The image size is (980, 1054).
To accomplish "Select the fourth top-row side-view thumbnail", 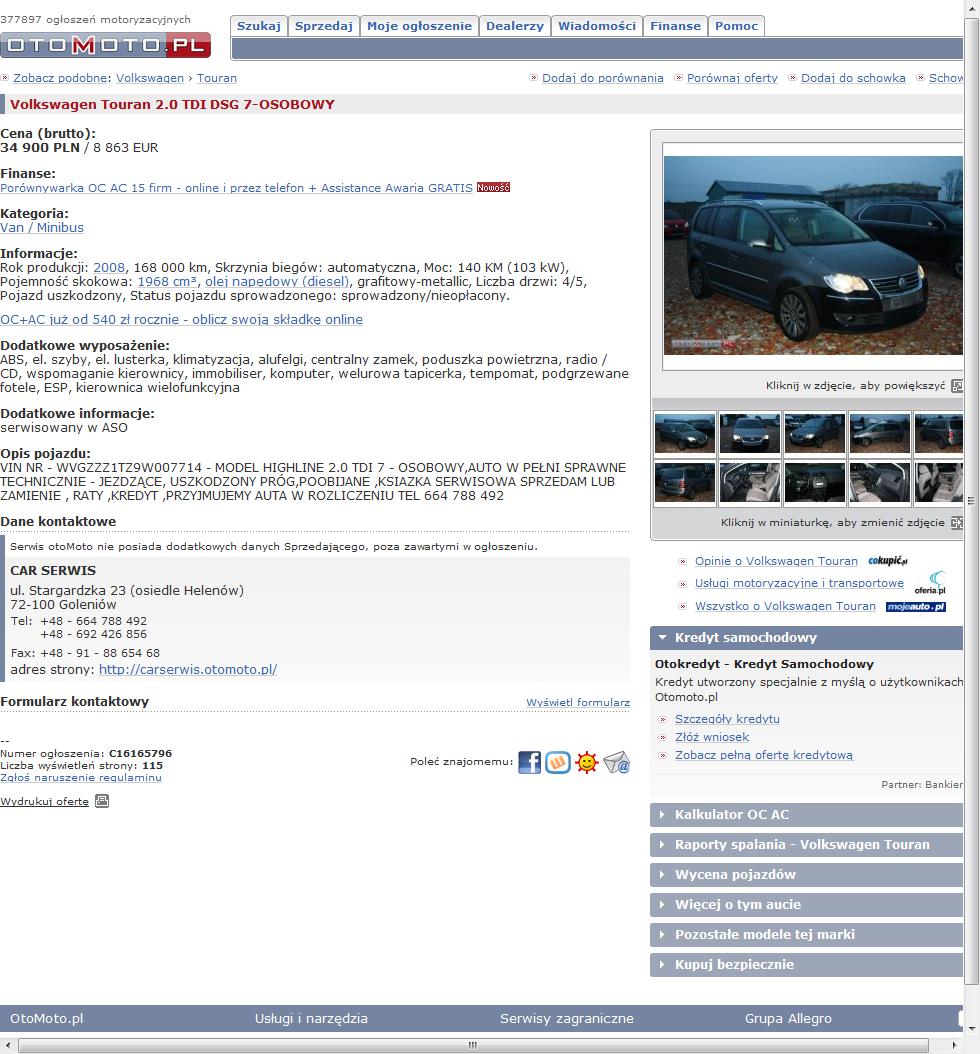I will click(880, 434).
